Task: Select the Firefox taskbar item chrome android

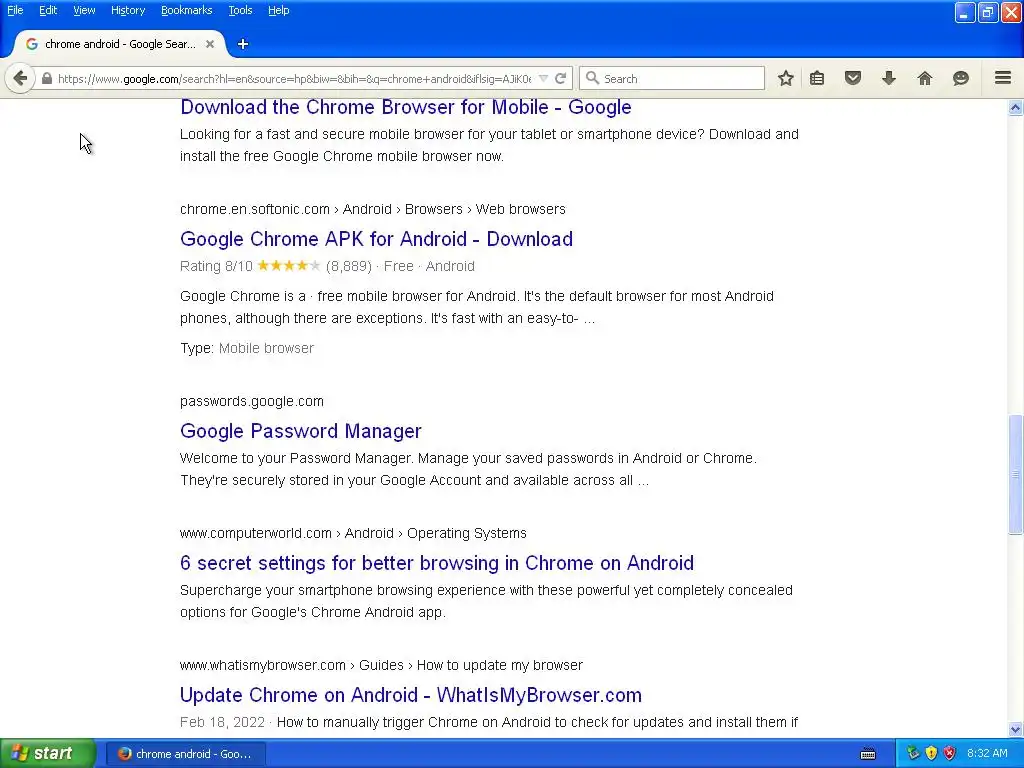Action: 186,754
